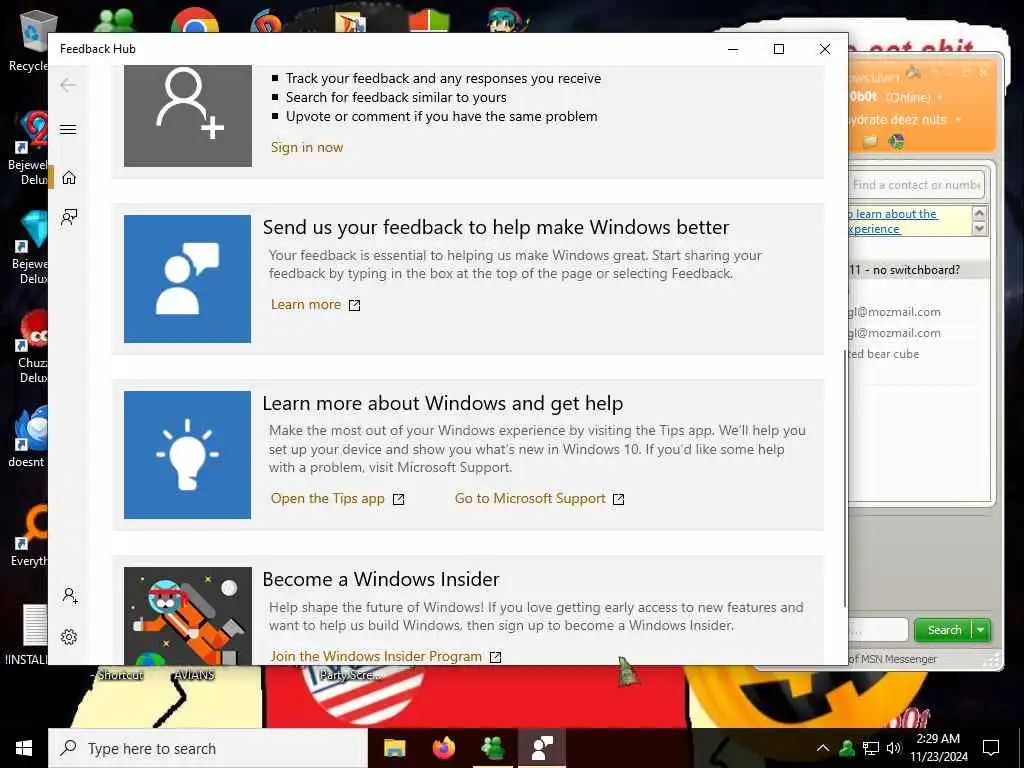Screen dimensions: 1024x768
Task: Select the Chrome desktop icon
Action: click(x=195, y=20)
